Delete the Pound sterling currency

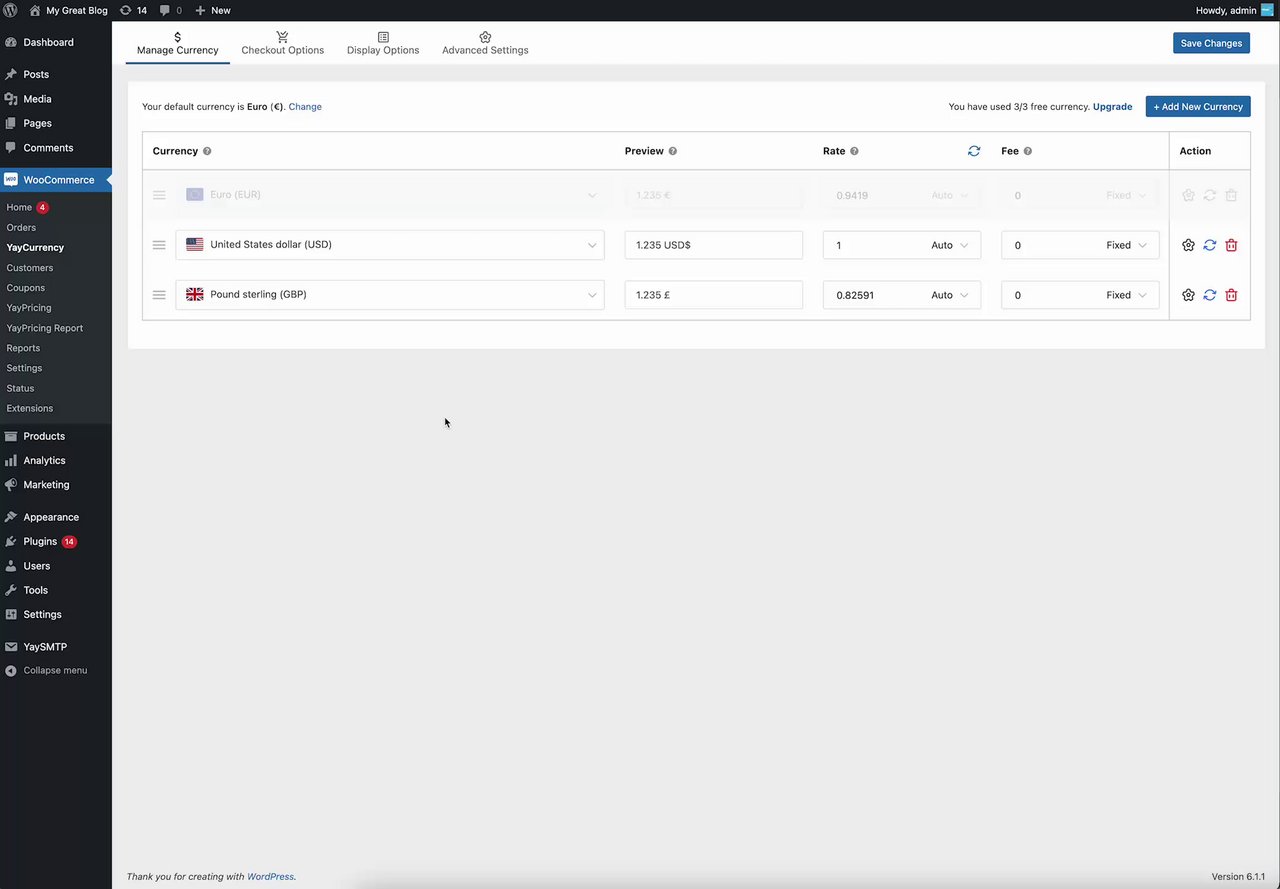click(x=1231, y=295)
